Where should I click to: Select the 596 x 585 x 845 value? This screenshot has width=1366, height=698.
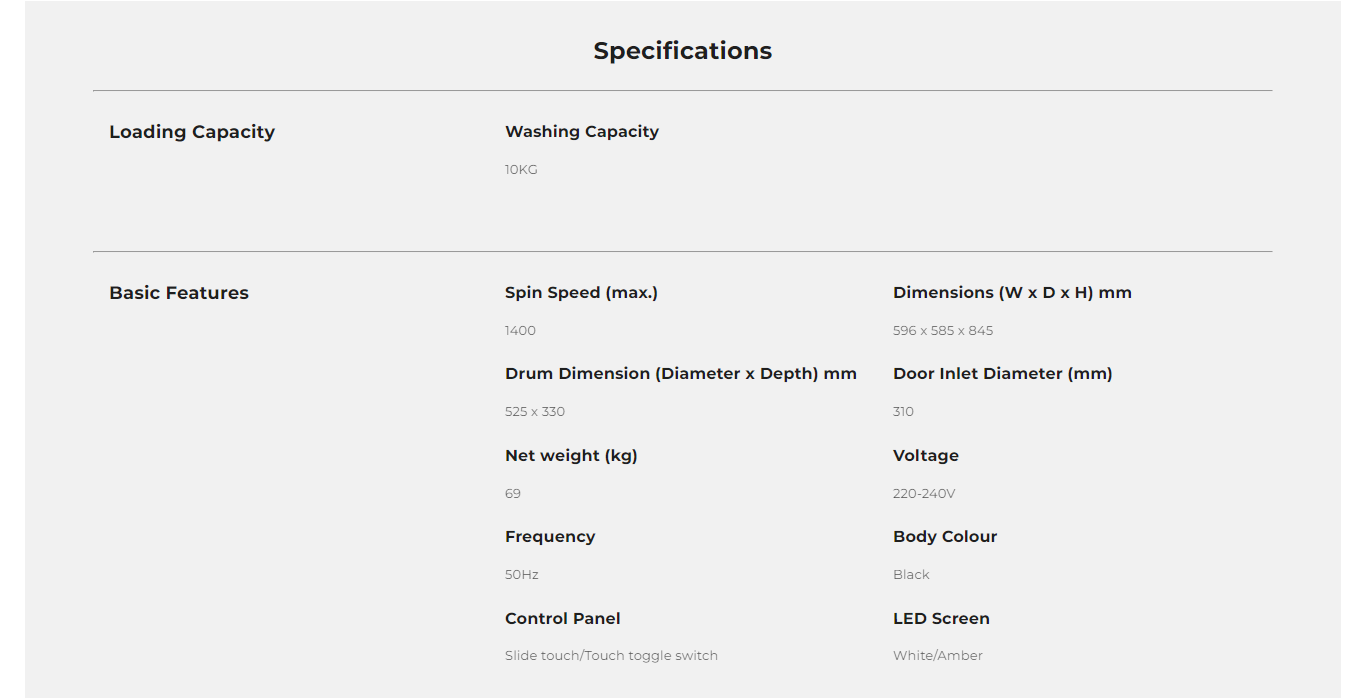coord(942,331)
